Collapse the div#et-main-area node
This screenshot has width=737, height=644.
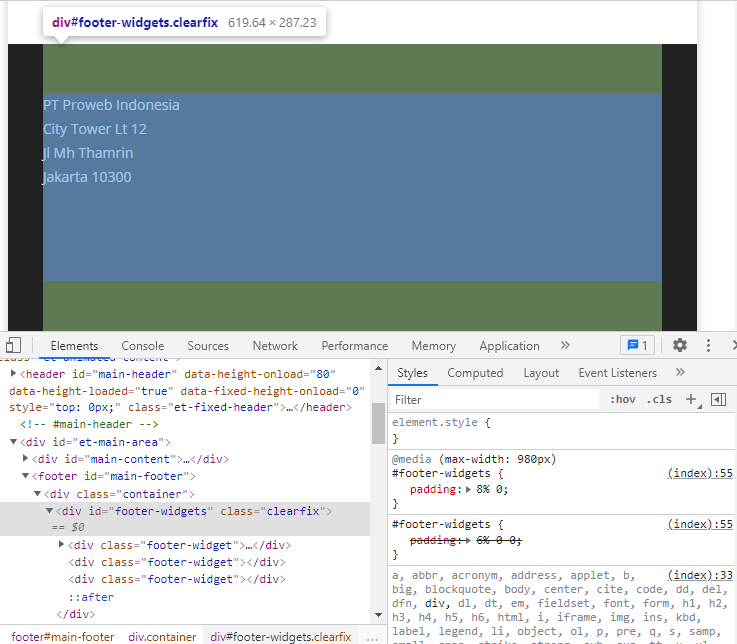pyautogui.click(x=13, y=442)
